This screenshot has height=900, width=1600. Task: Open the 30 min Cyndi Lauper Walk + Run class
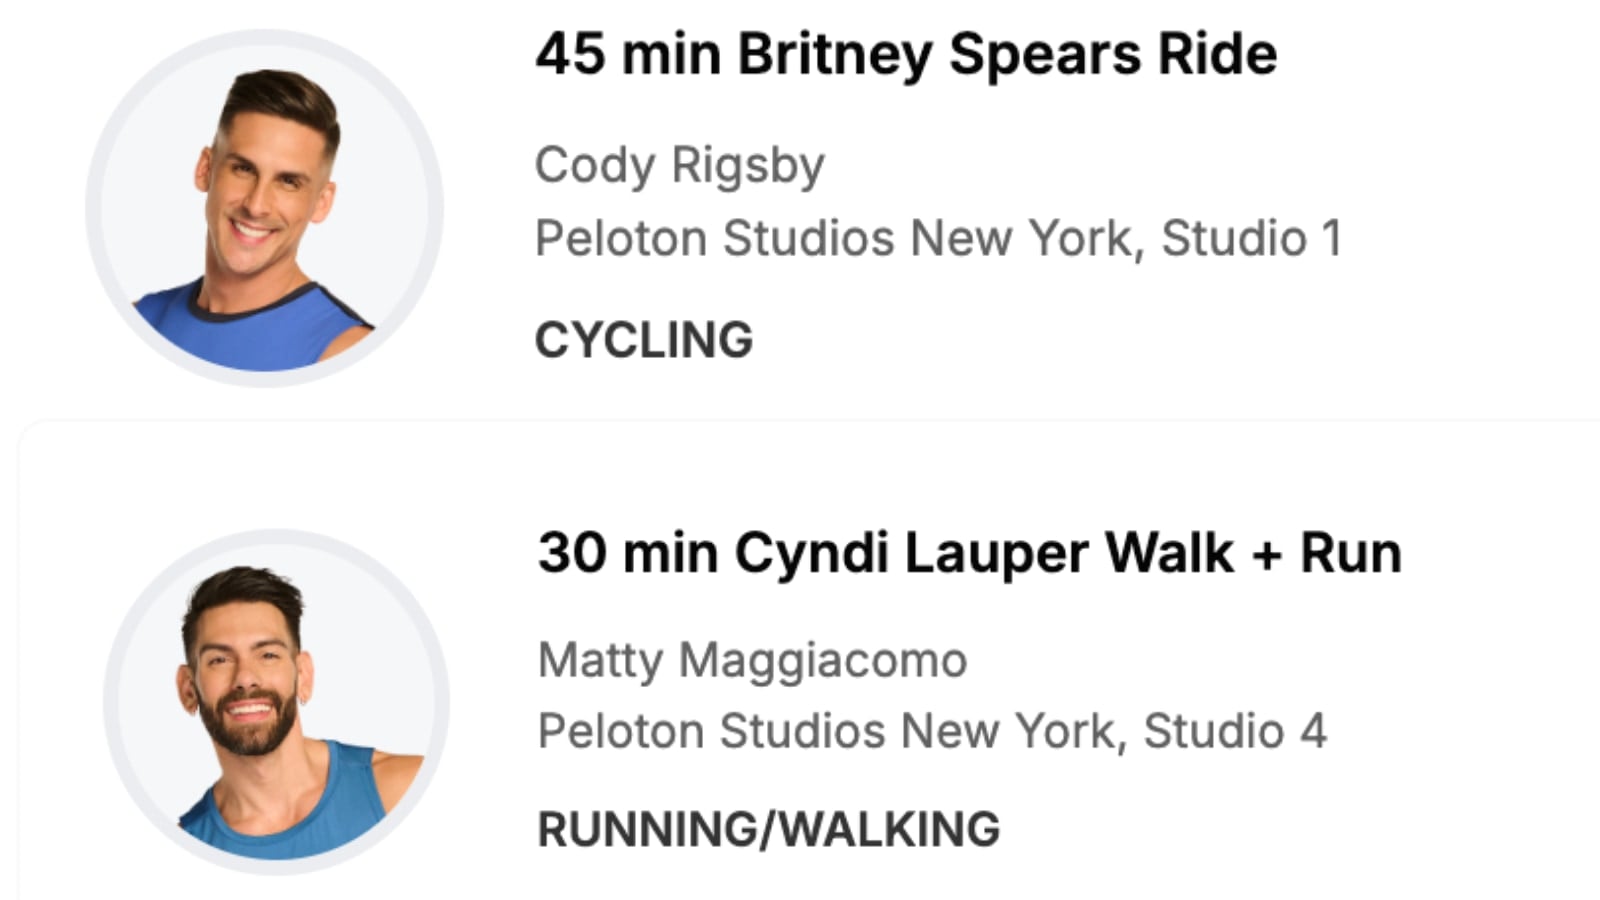tap(968, 553)
